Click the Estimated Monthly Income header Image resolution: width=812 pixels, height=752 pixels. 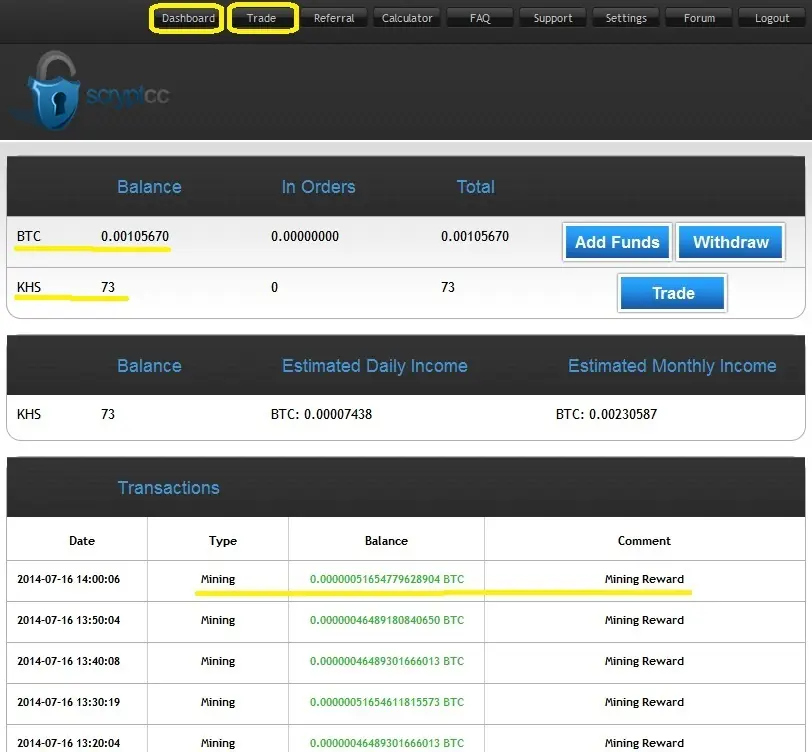point(672,366)
